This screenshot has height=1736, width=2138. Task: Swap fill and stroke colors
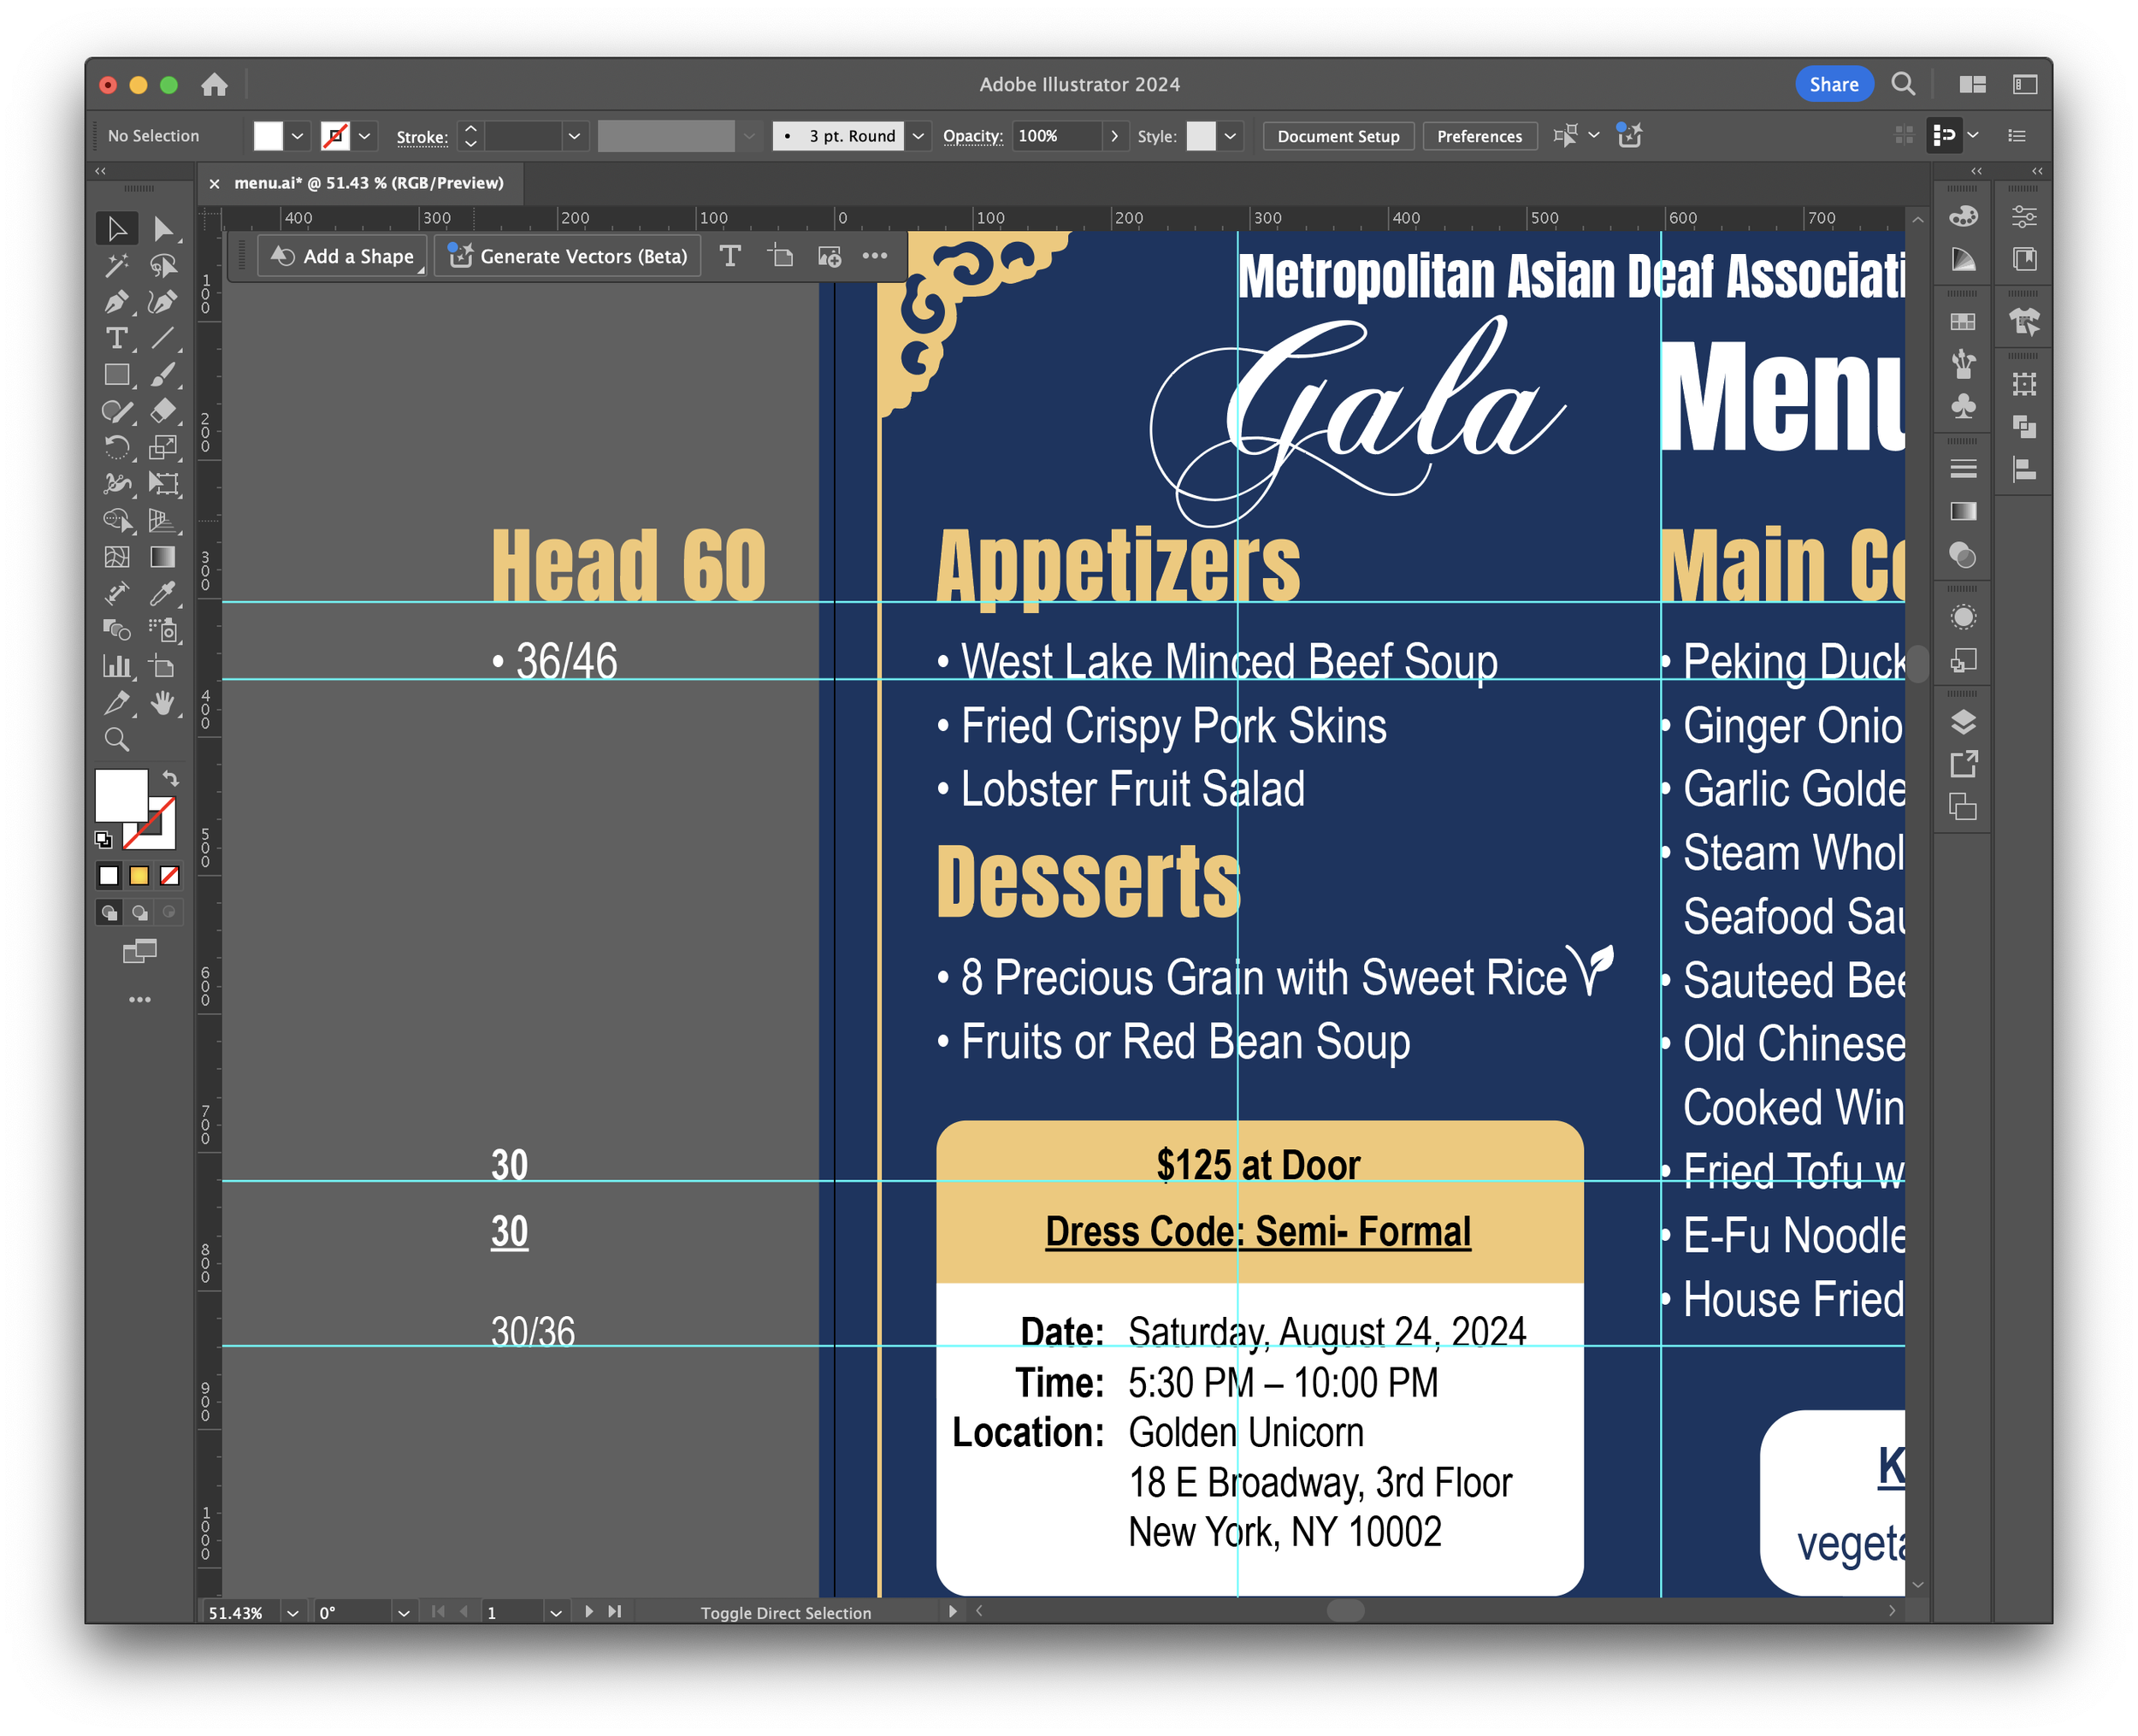click(x=171, y=778)
